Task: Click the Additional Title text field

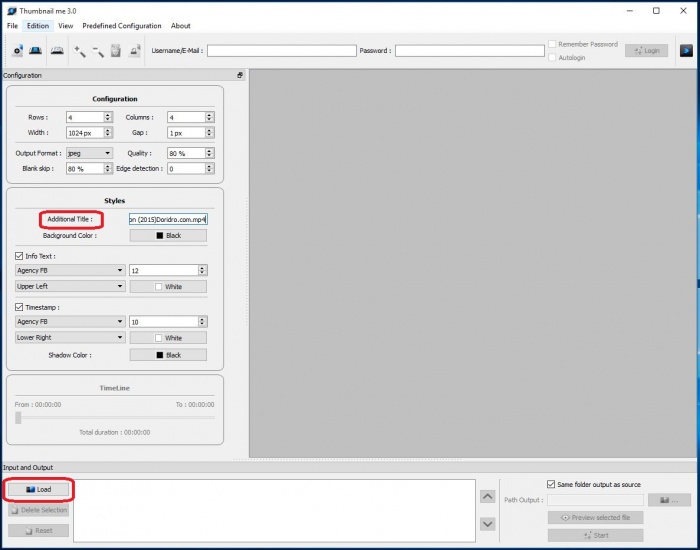Action: (168, 219)
